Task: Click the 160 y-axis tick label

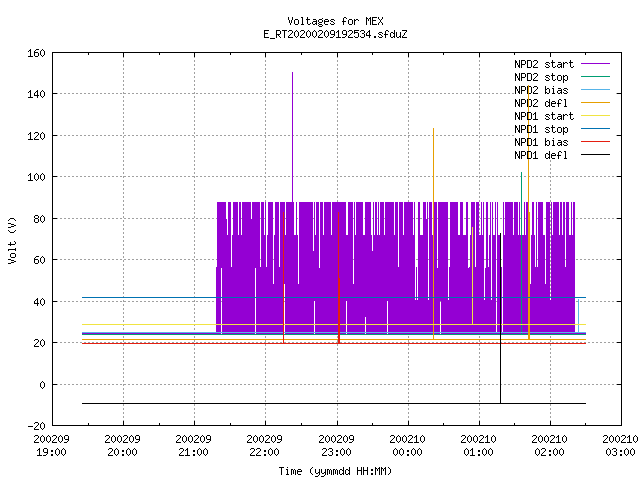Action: pos(36,53)
